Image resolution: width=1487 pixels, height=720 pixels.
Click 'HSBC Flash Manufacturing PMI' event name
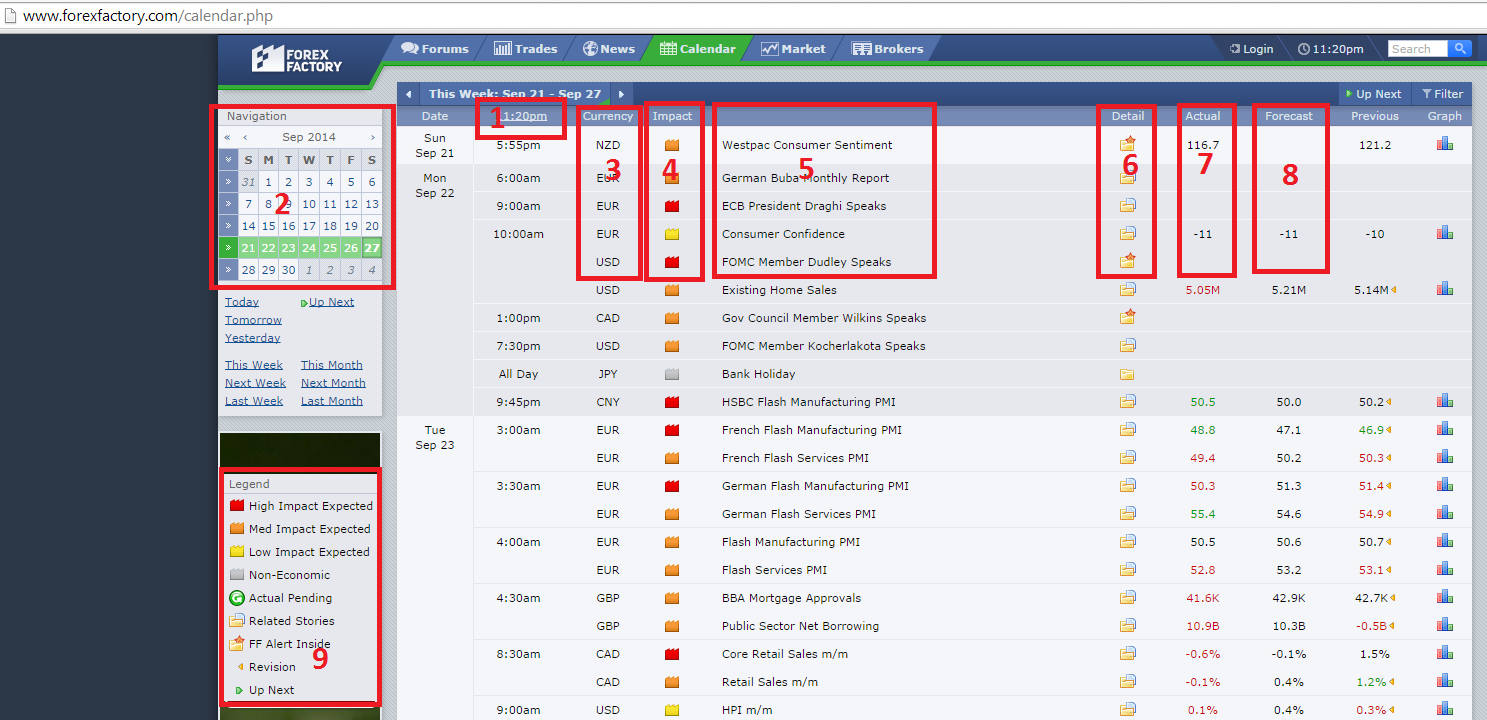(x=809, y=402)
